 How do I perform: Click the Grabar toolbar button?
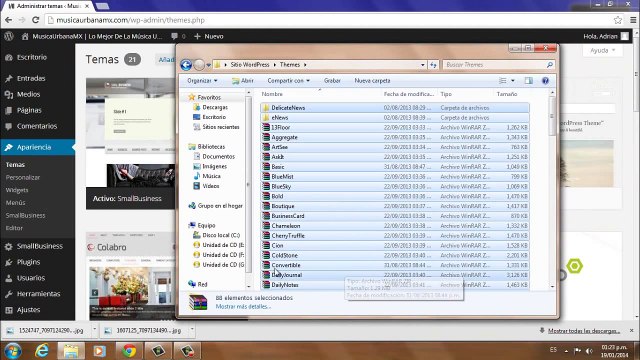point(332,81)
